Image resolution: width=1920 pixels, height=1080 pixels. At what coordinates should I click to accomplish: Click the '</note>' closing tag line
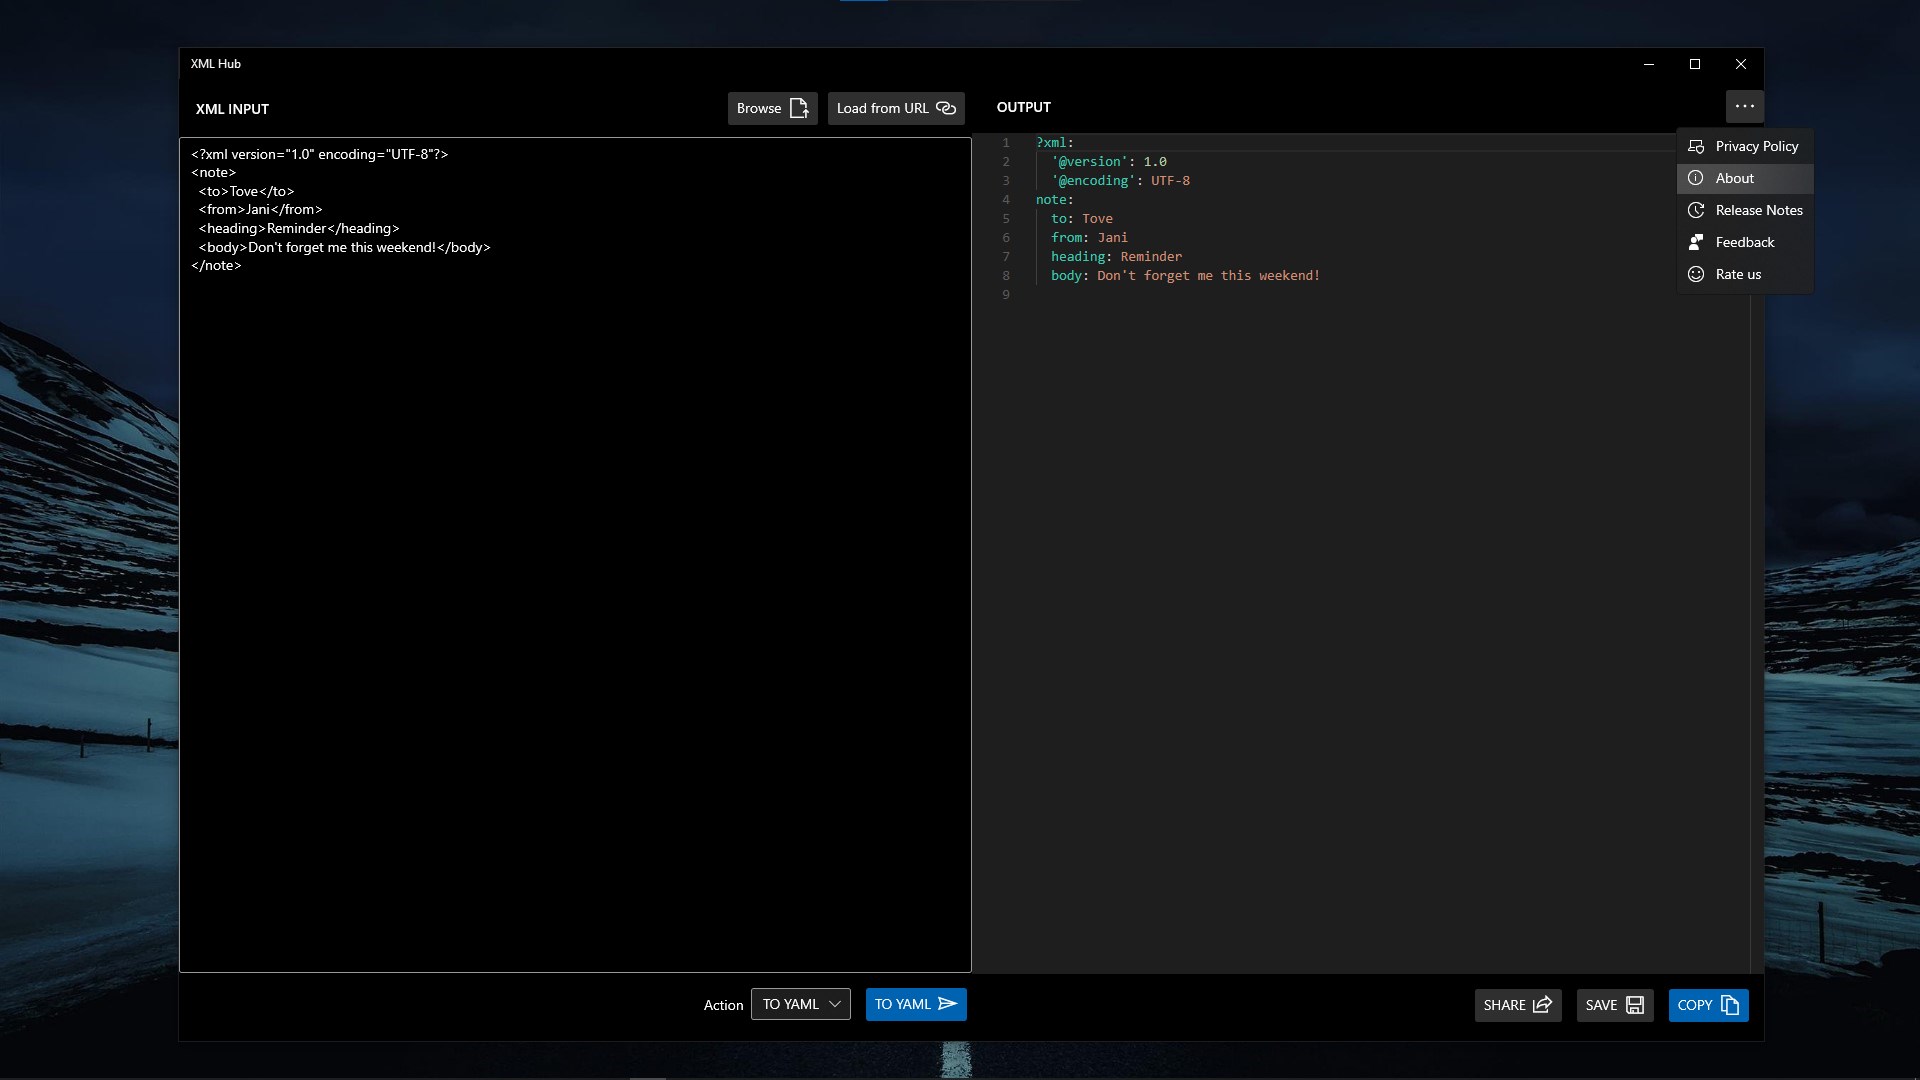pyautogui.click(x=216, y=265)
